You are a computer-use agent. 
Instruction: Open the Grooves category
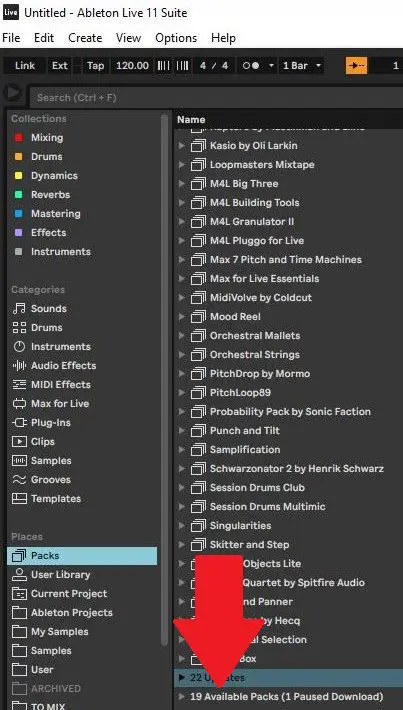tap(42, 480)
